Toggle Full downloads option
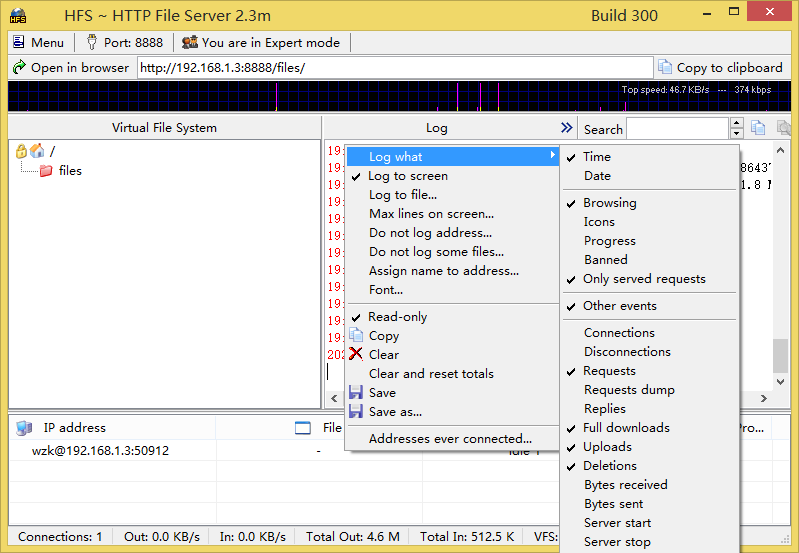799x553 pixels. tap(650, 428)
